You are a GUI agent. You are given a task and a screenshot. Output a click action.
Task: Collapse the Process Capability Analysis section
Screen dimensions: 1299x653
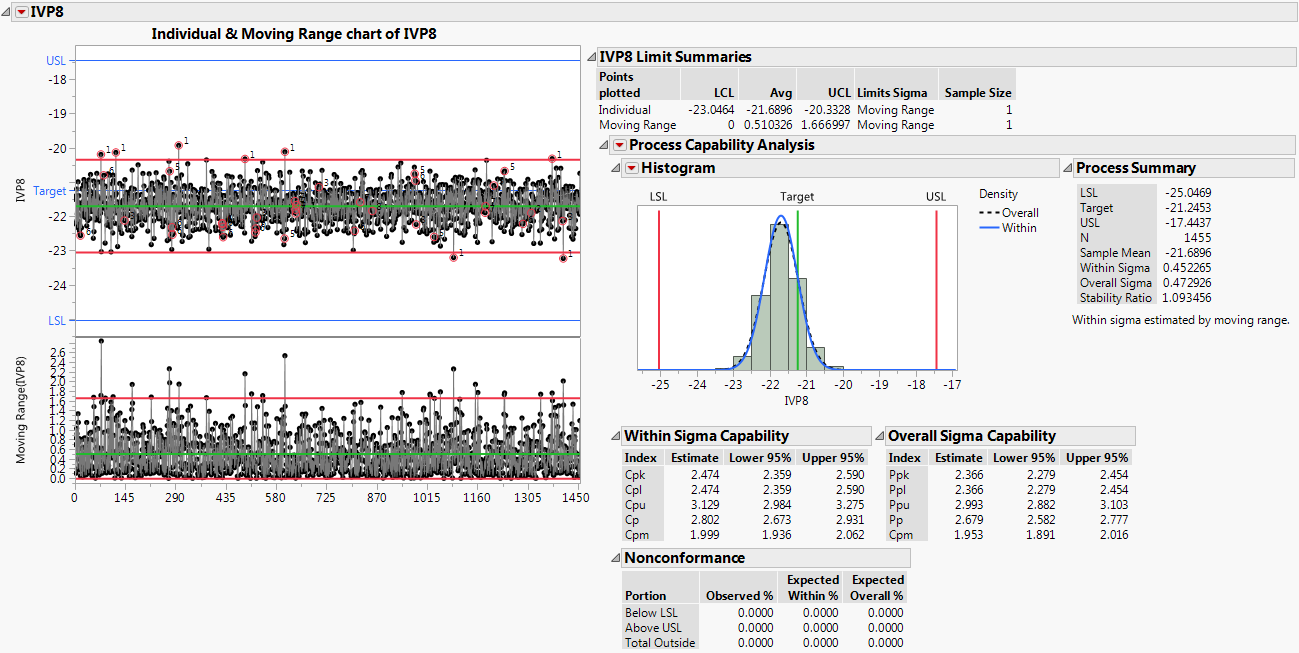click(605, 146)
